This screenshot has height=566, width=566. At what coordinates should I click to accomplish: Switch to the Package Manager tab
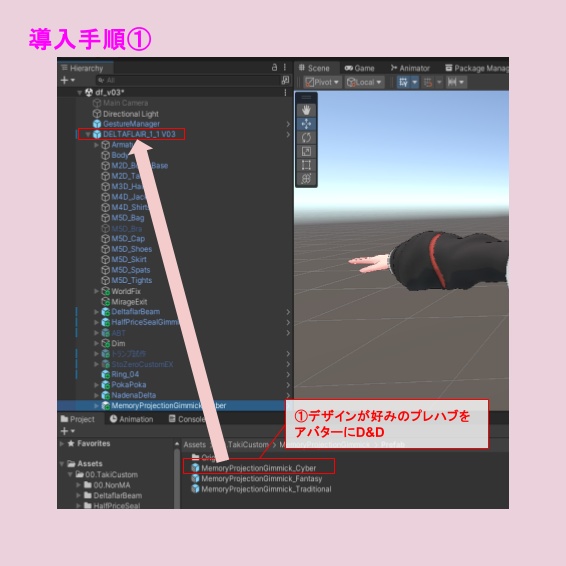click(x=476, y=68)
